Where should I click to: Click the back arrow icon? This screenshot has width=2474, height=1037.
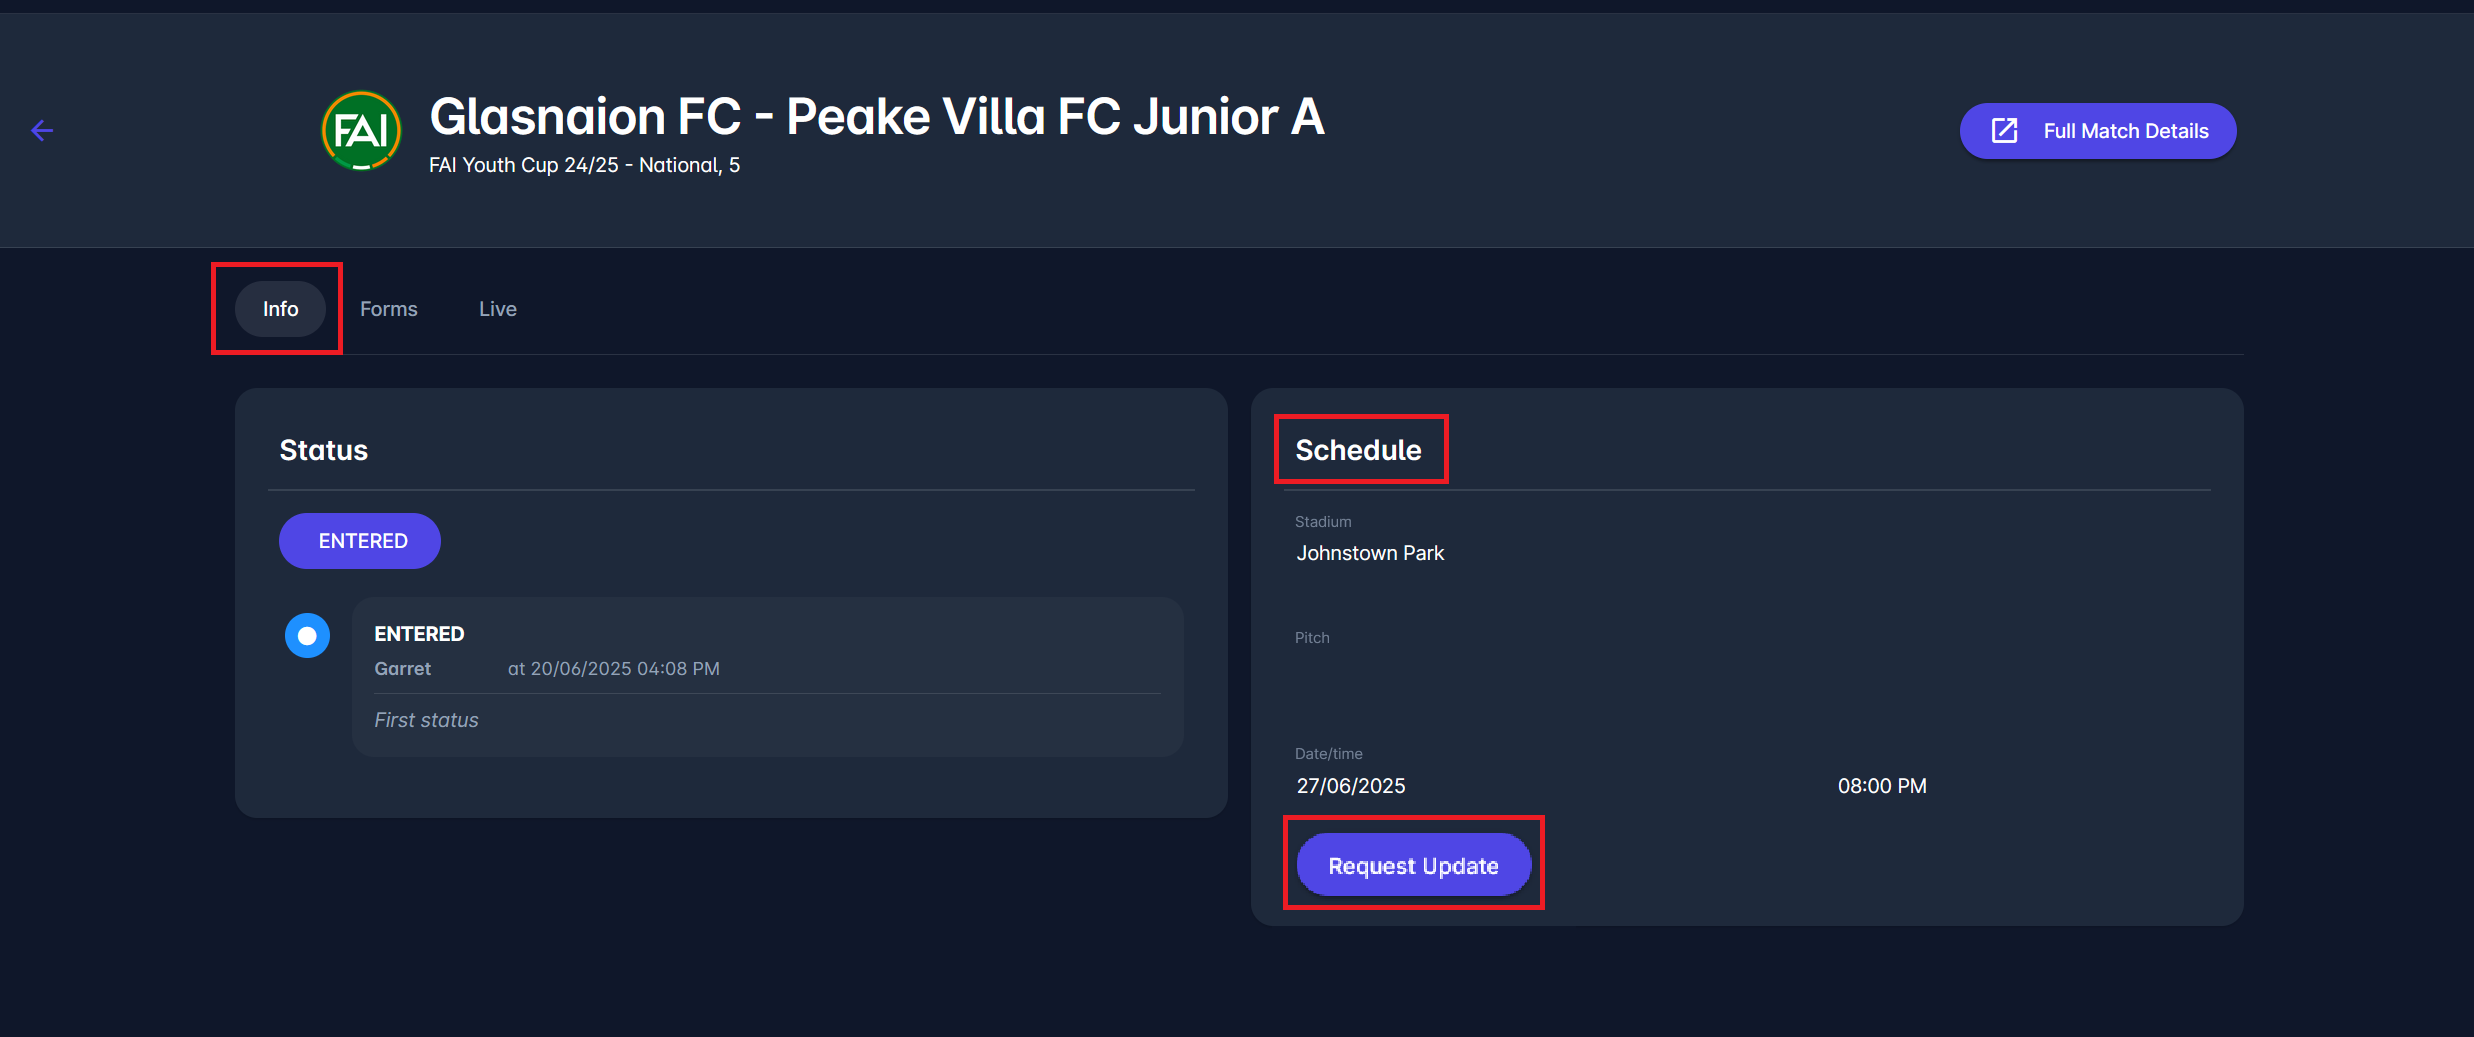point(42,131)
